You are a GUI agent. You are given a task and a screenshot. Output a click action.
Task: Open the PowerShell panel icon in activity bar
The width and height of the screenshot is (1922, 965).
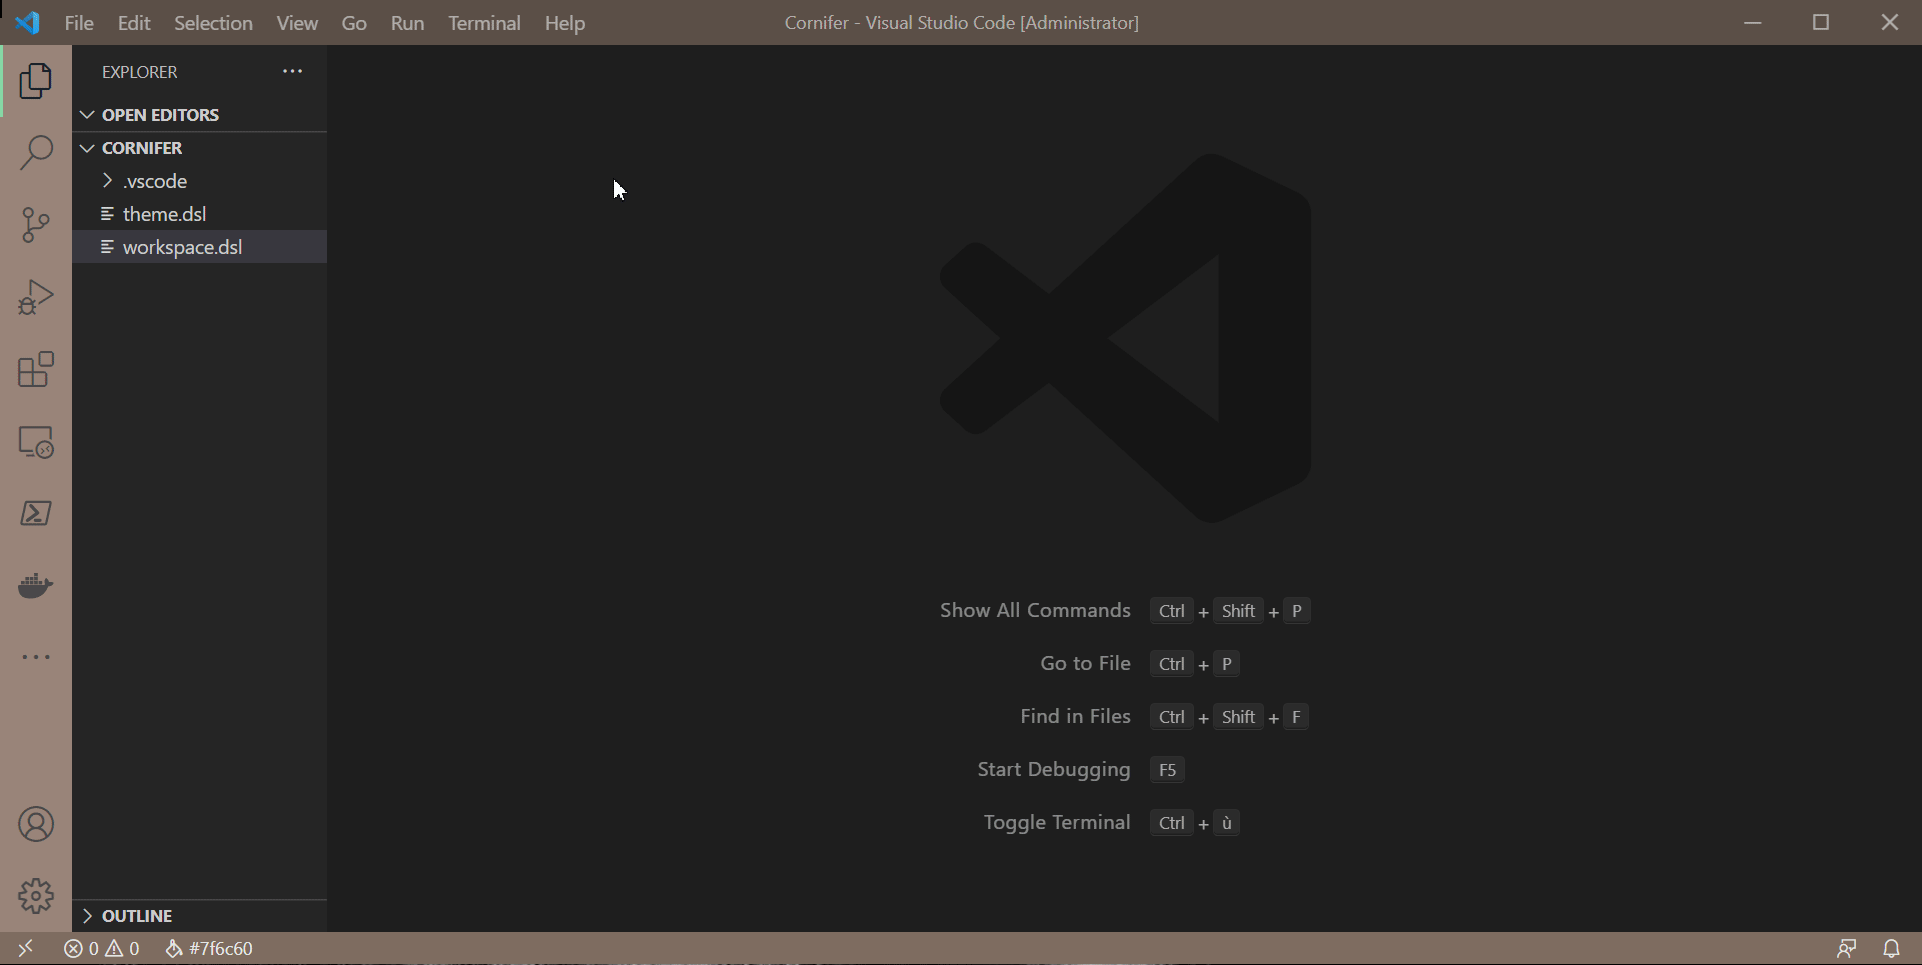(36, 513)
